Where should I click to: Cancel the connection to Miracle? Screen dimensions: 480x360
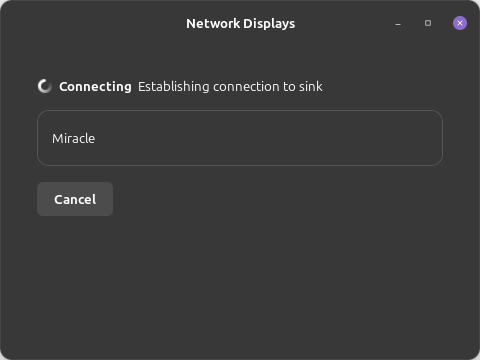(x=75, y=199)
